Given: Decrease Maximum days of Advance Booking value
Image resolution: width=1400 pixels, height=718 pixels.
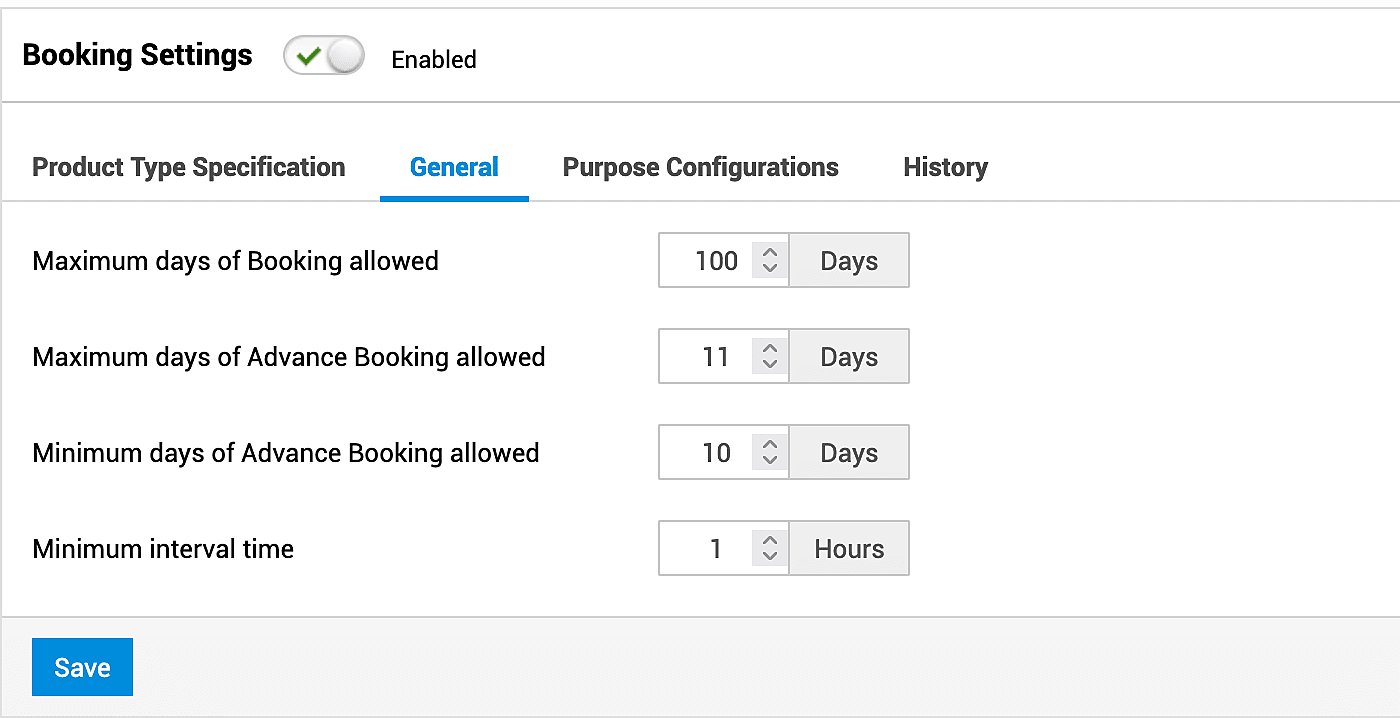Looking at the screenshot, I should (x=769, y=365).
